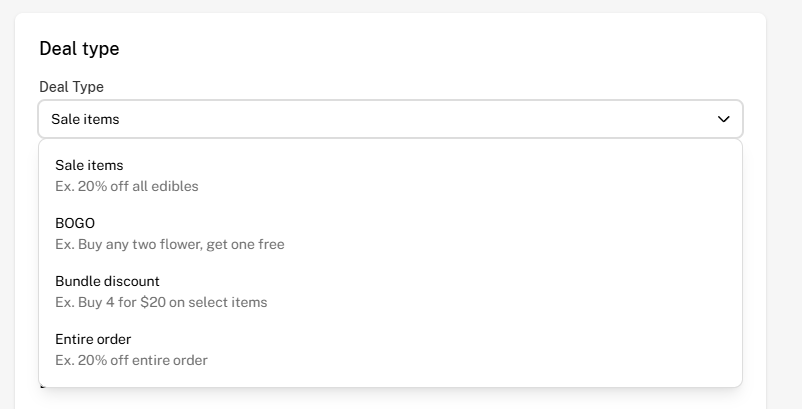Choose BOGO from the dropdown list
The width and height of the screenshot is (802, 409).
[x=75, y=223]
